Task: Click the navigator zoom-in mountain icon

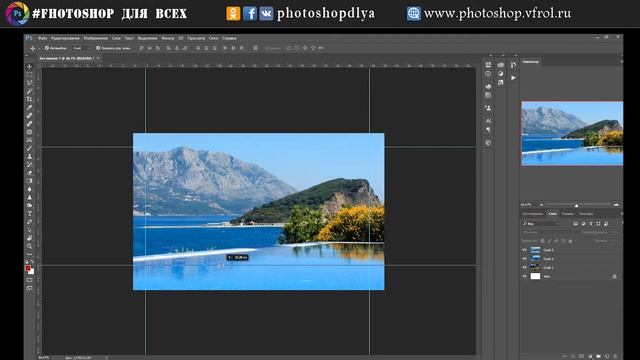Action: pyautogui.click(x=616, y=204)
